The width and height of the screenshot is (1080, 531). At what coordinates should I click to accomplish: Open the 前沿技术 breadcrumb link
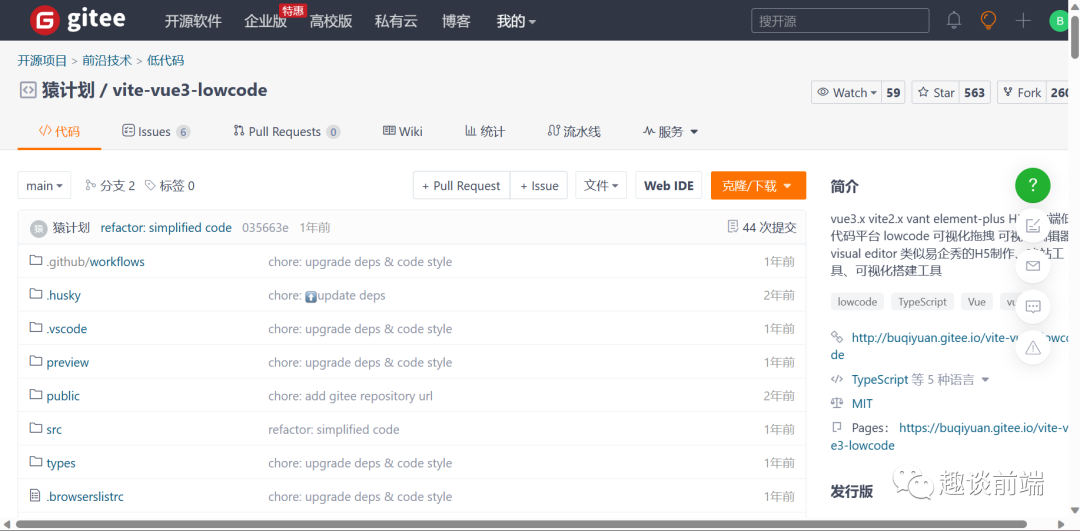click(x=107, y=61)
